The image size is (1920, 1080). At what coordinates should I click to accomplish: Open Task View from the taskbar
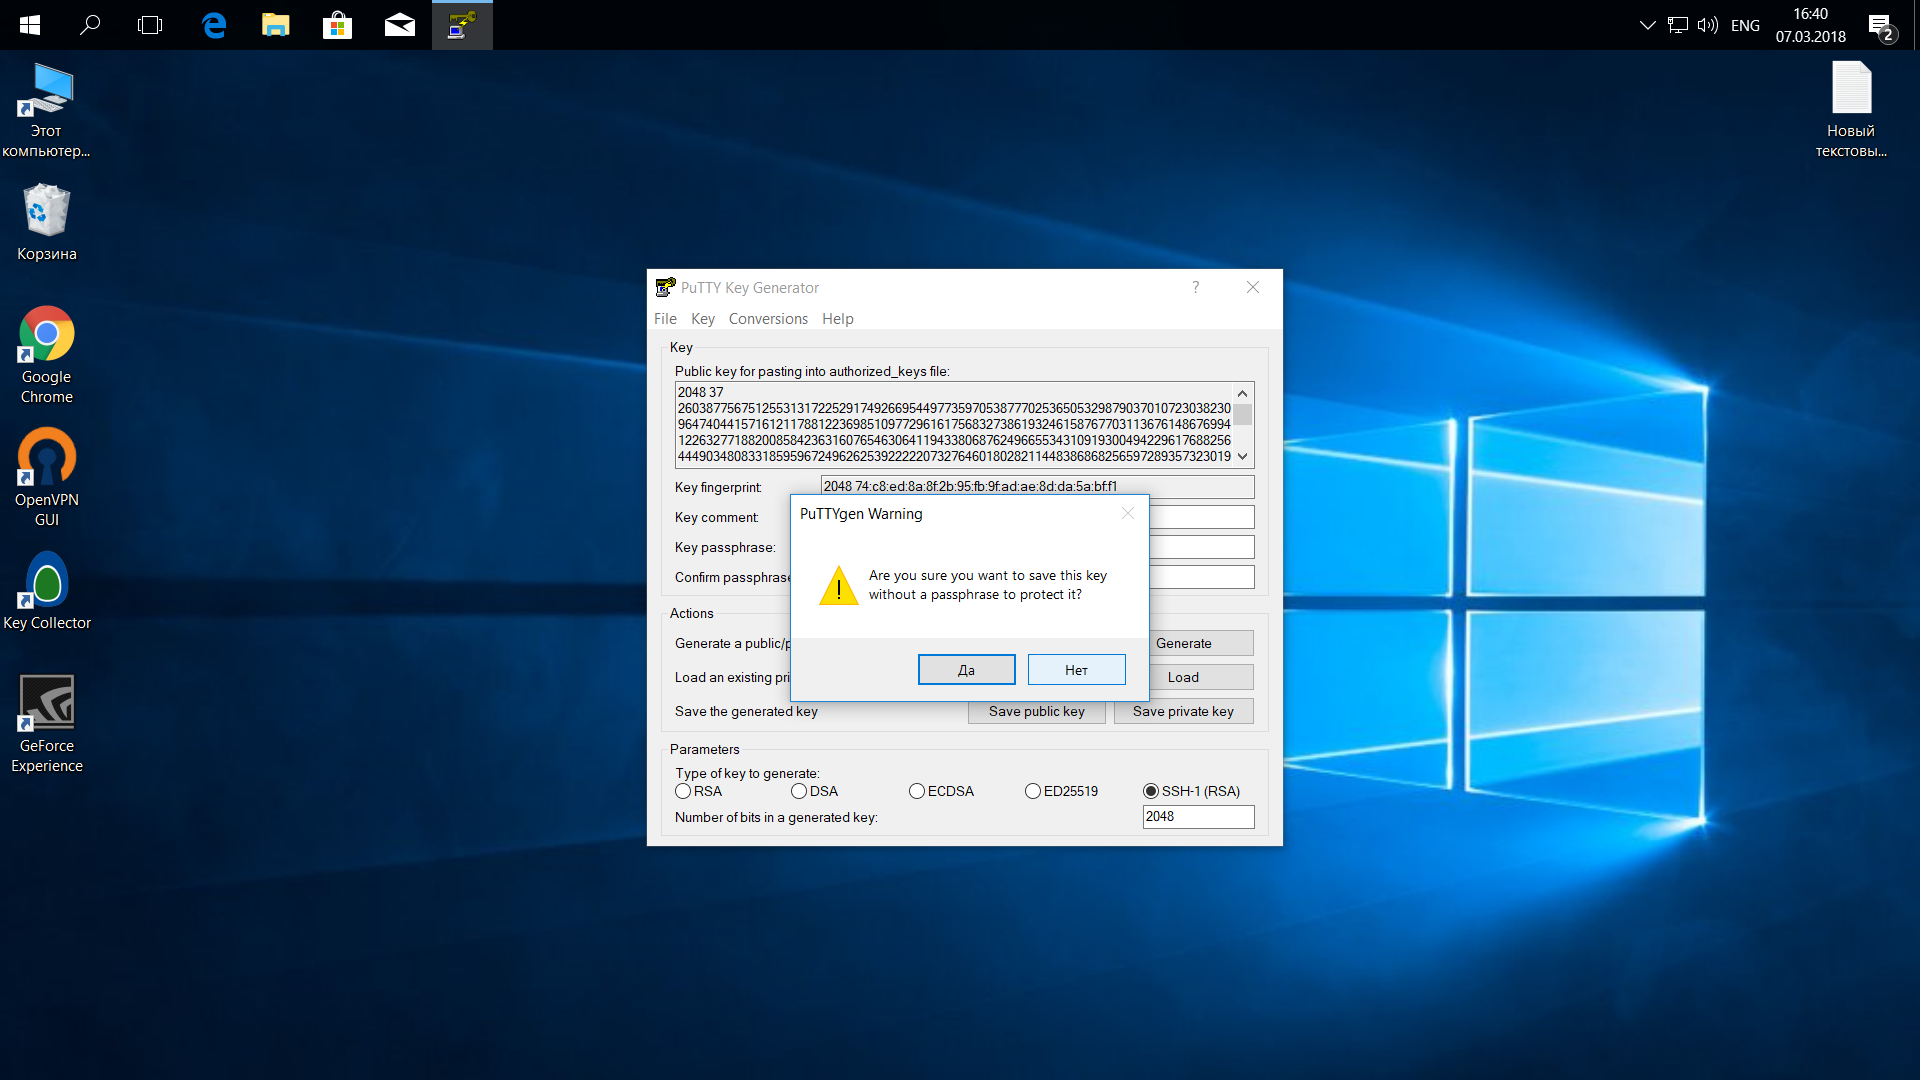[x=150, y=25]
